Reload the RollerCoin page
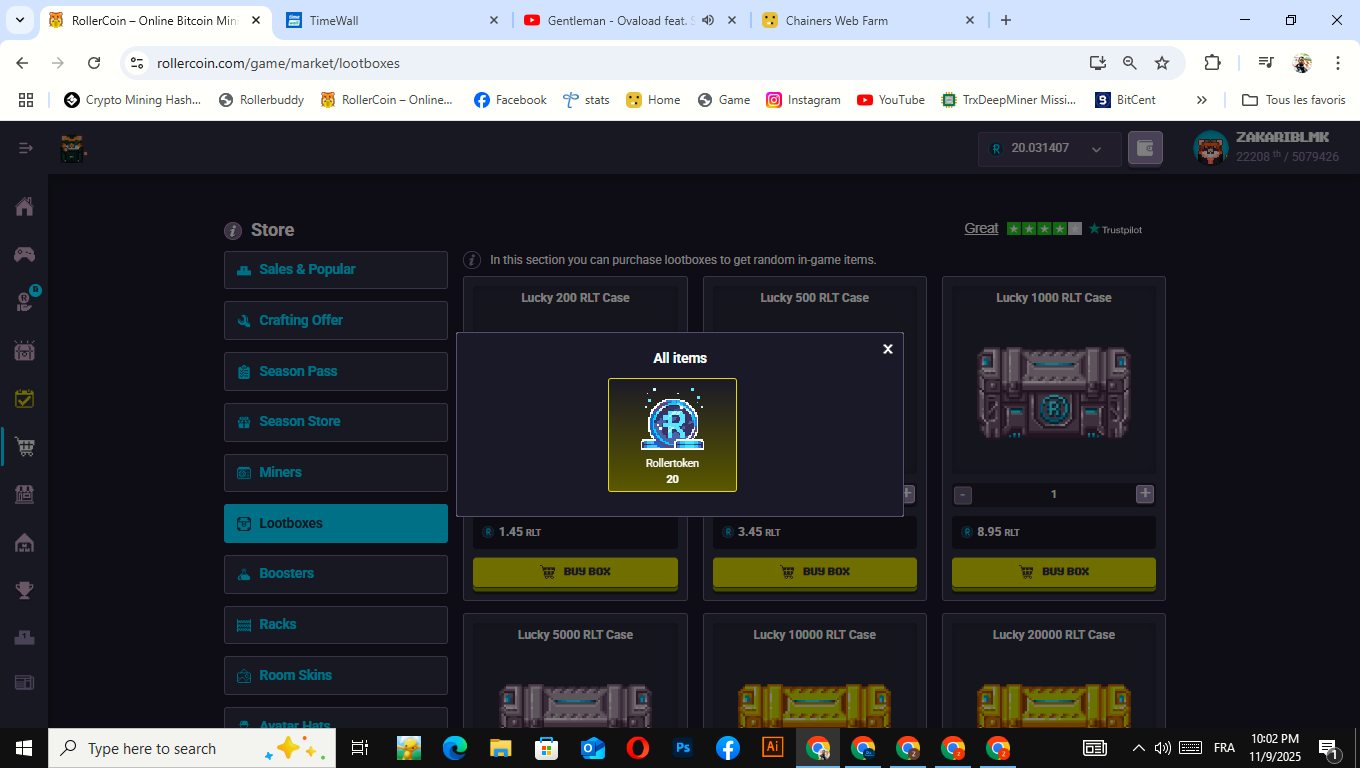This screenshot has width=1360, height=768. [x=94, y=63]
